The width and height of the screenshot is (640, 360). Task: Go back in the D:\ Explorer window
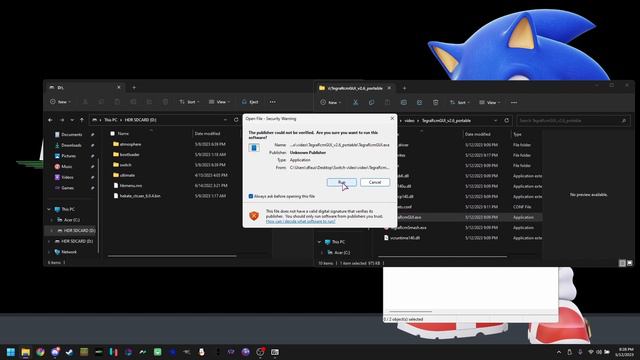coord(51,120)
